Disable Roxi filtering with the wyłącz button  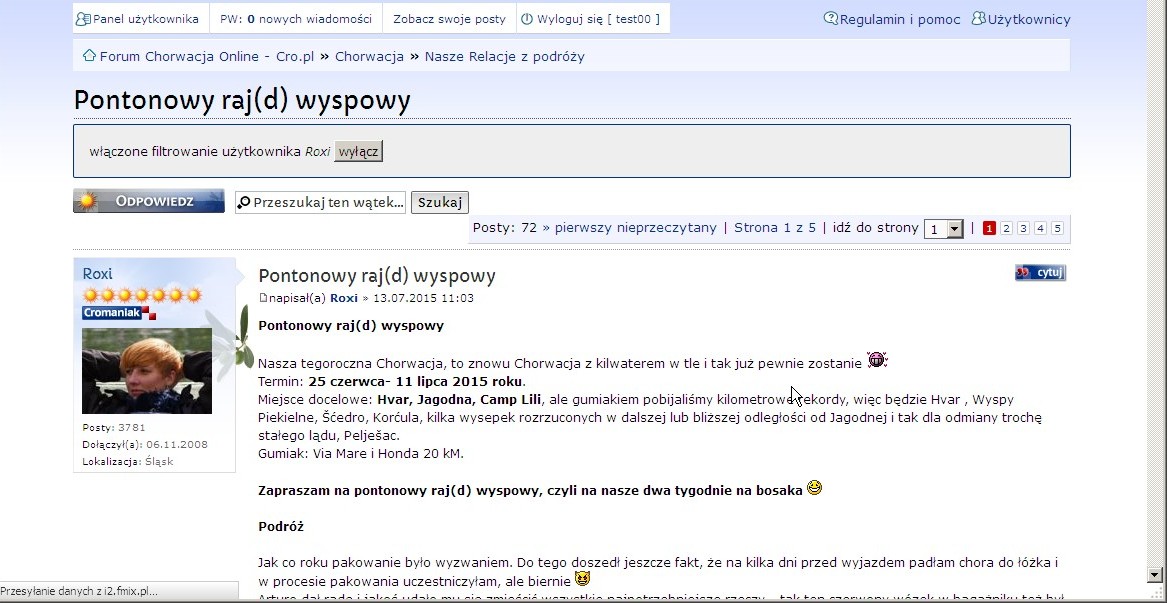(x=358, y=151)
